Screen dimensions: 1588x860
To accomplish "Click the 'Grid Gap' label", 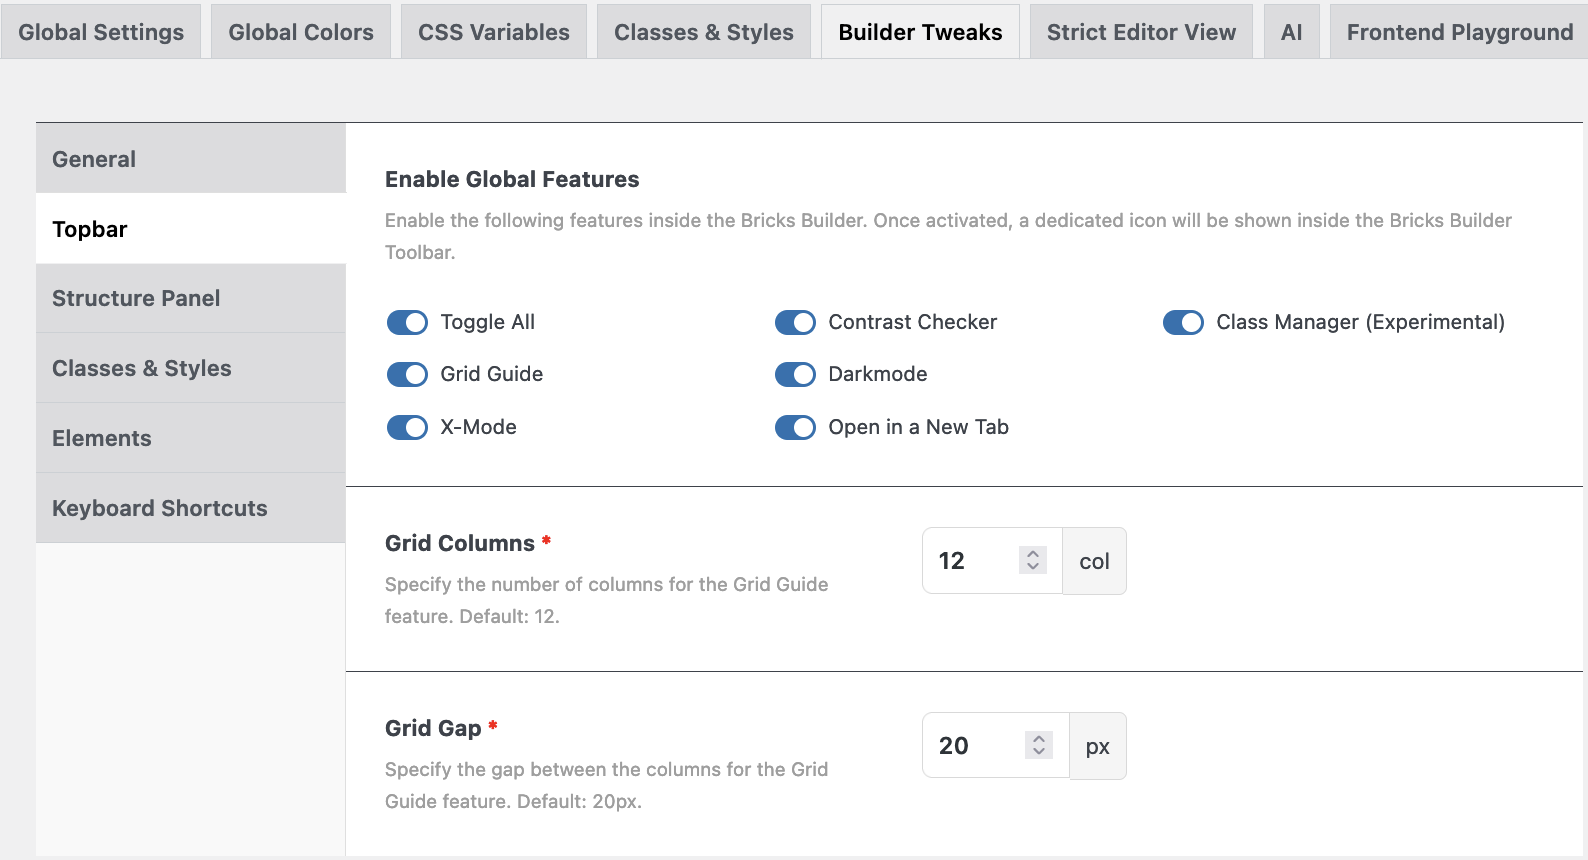I will pos(433,728).
